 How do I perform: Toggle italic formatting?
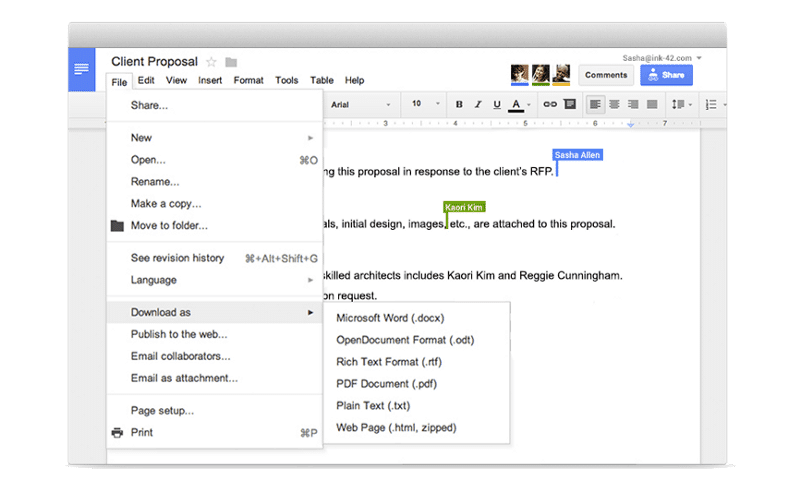(478, 105)
